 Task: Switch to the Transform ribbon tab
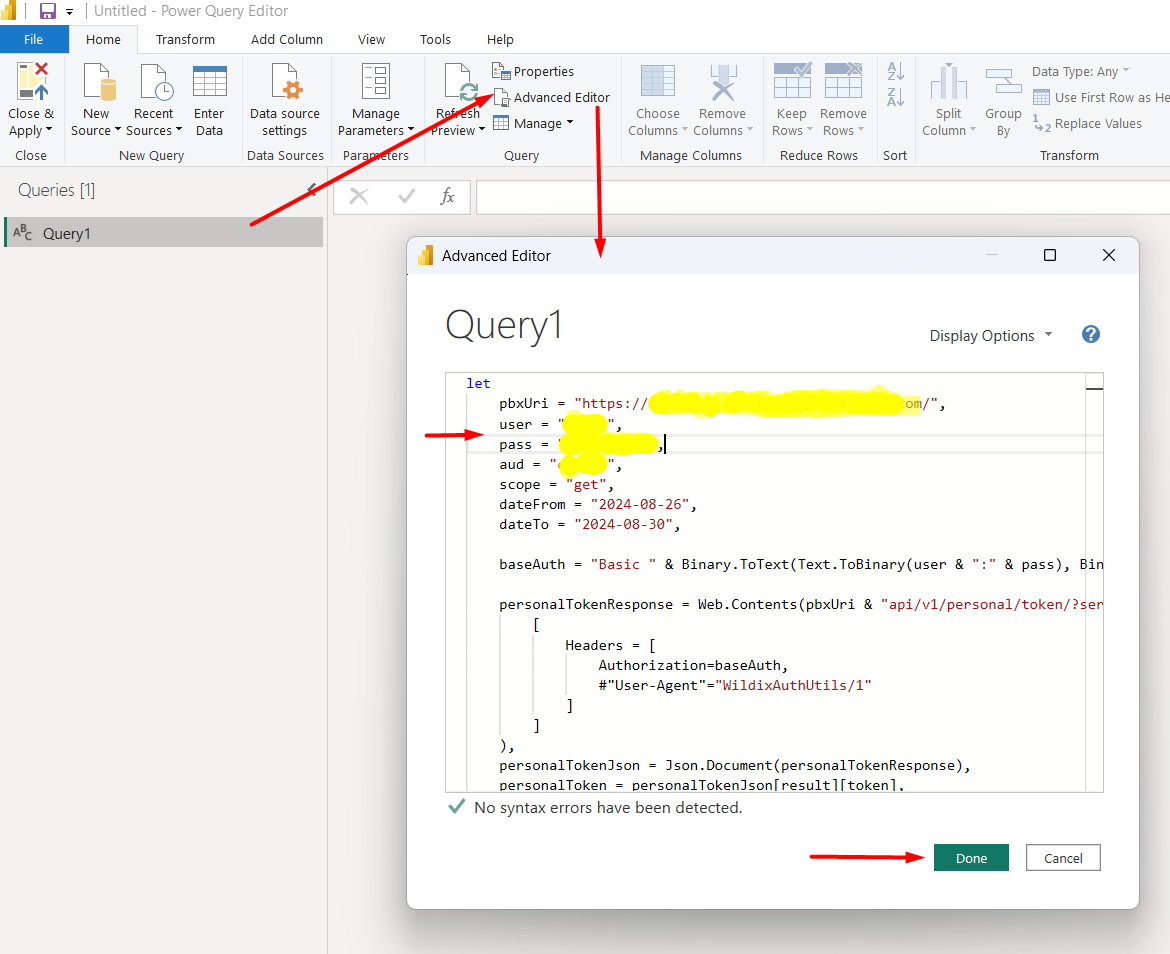185,39
